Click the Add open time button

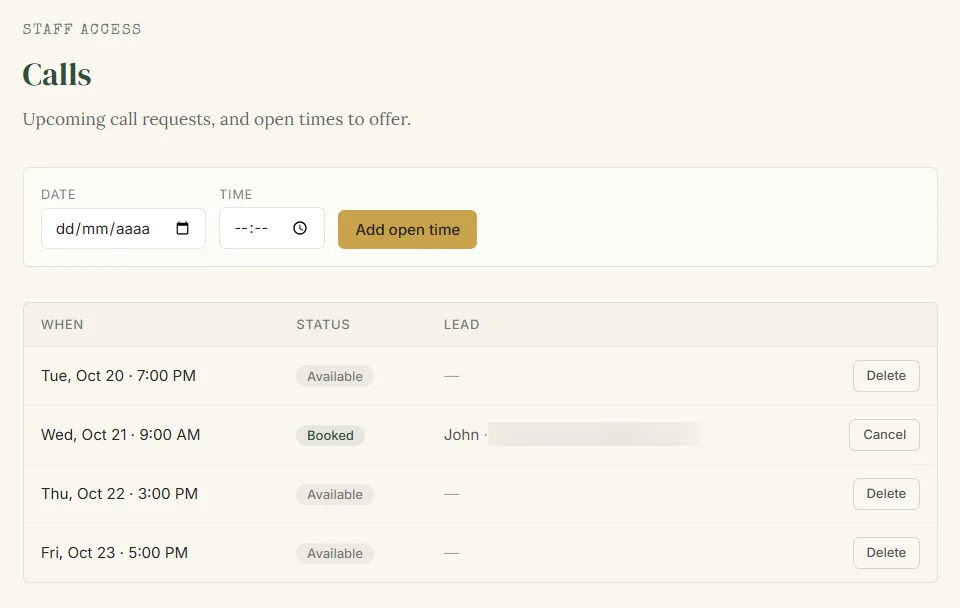click(x=407, y=230)
